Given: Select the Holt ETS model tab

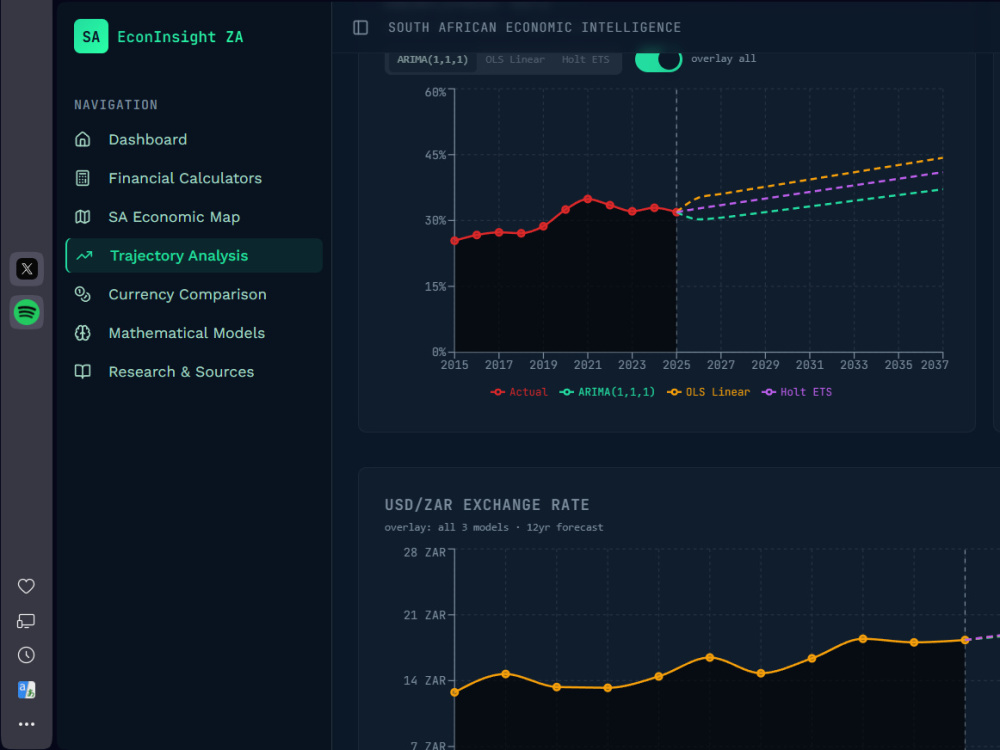Looking at the screenshot, I should click(x=585, y=59).
